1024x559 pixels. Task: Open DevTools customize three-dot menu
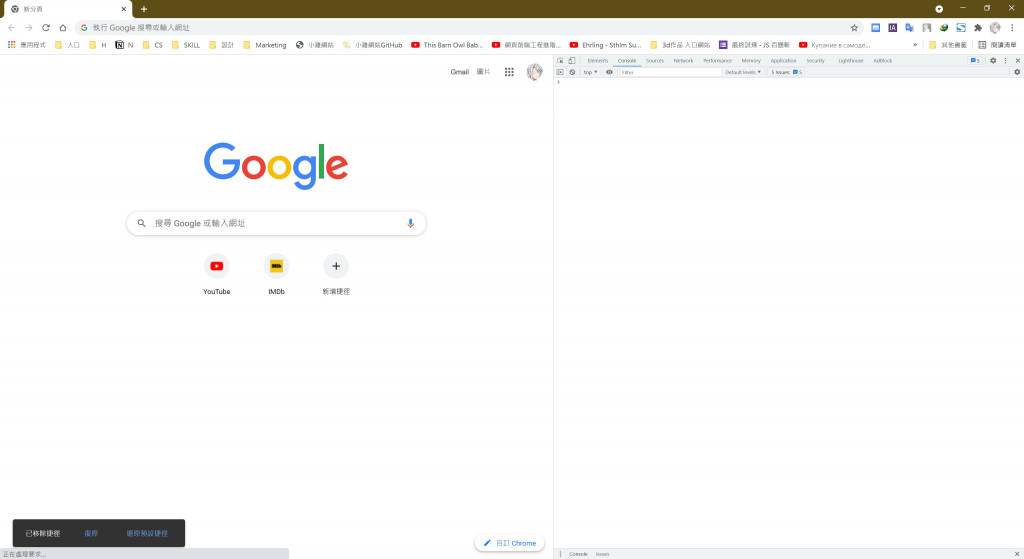(1006, 61)
